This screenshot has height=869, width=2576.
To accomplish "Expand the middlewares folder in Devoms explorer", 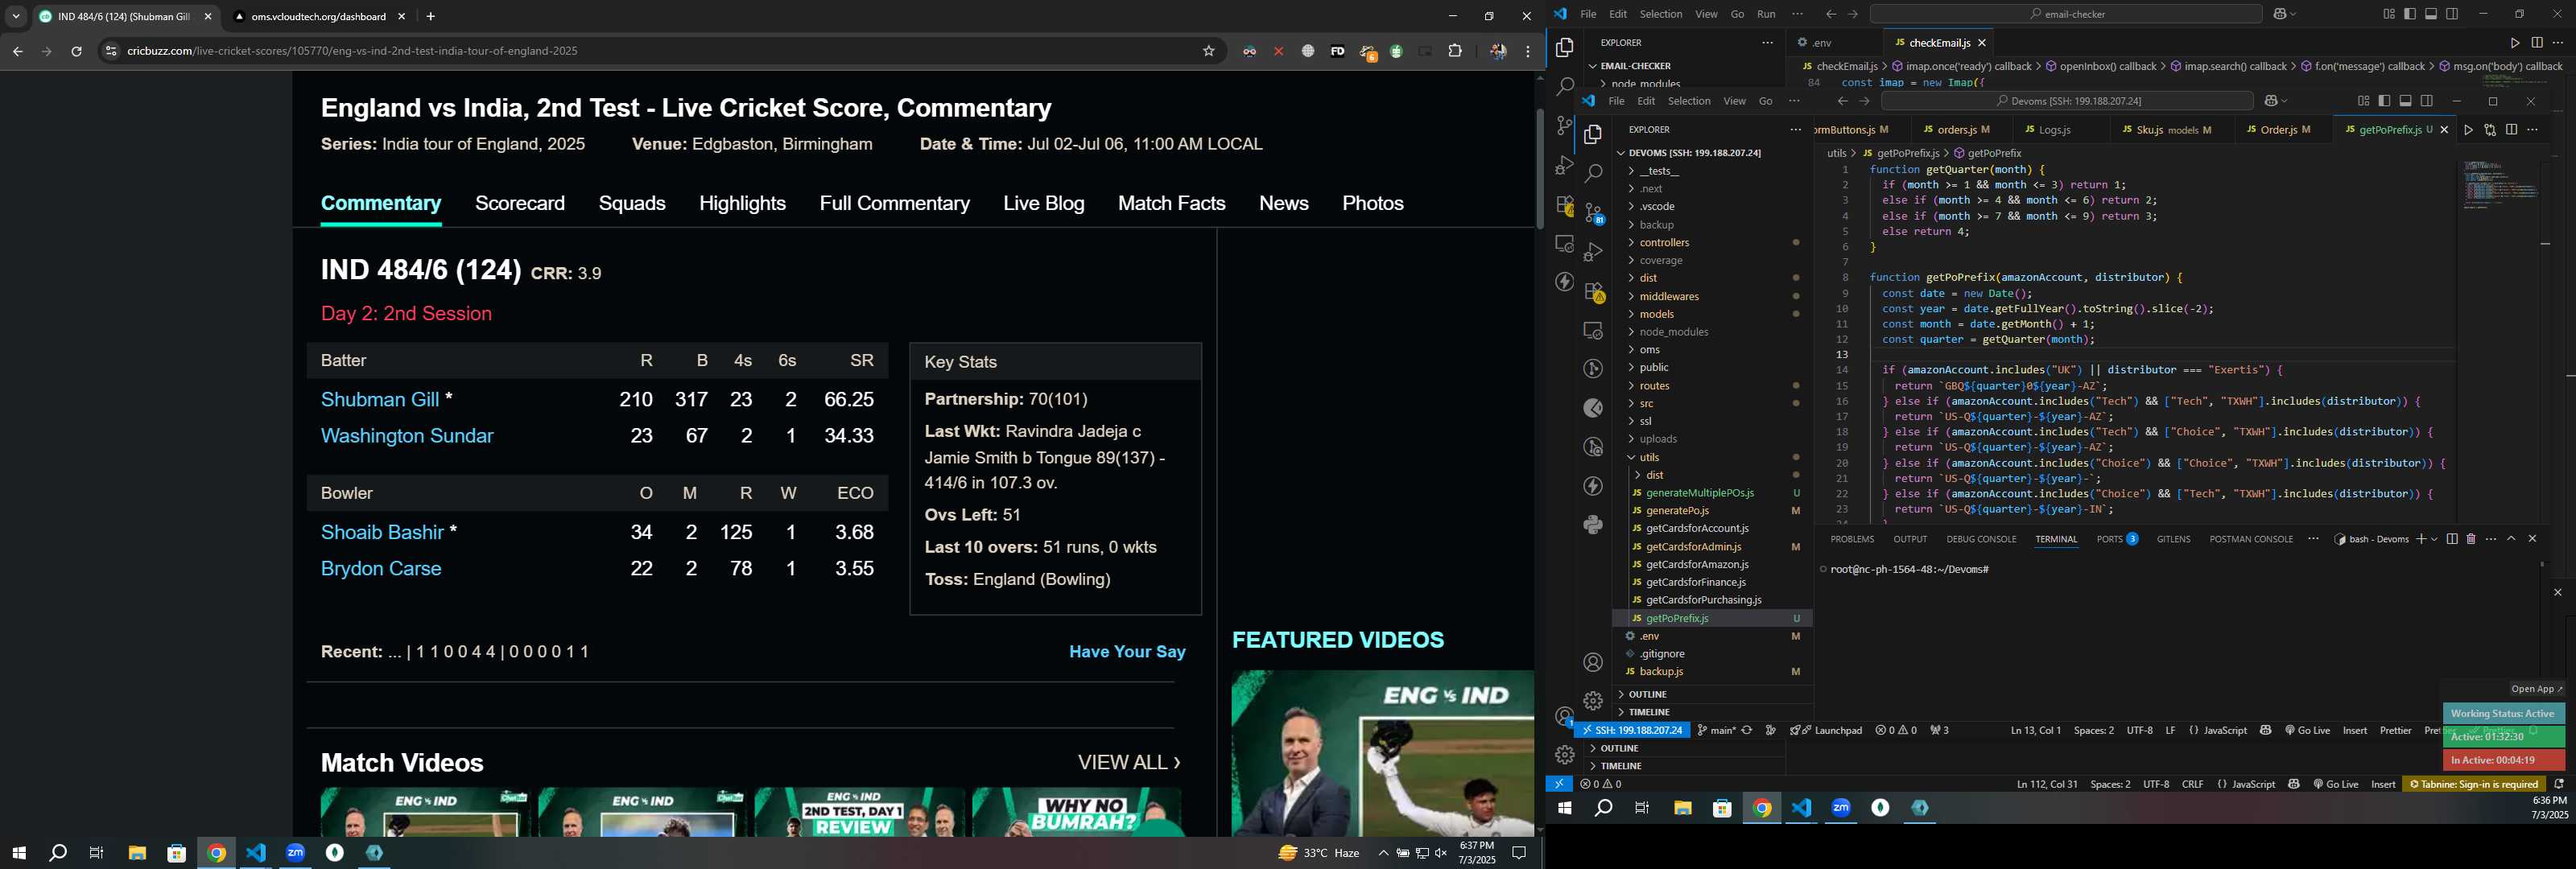I will point(1713,296).
